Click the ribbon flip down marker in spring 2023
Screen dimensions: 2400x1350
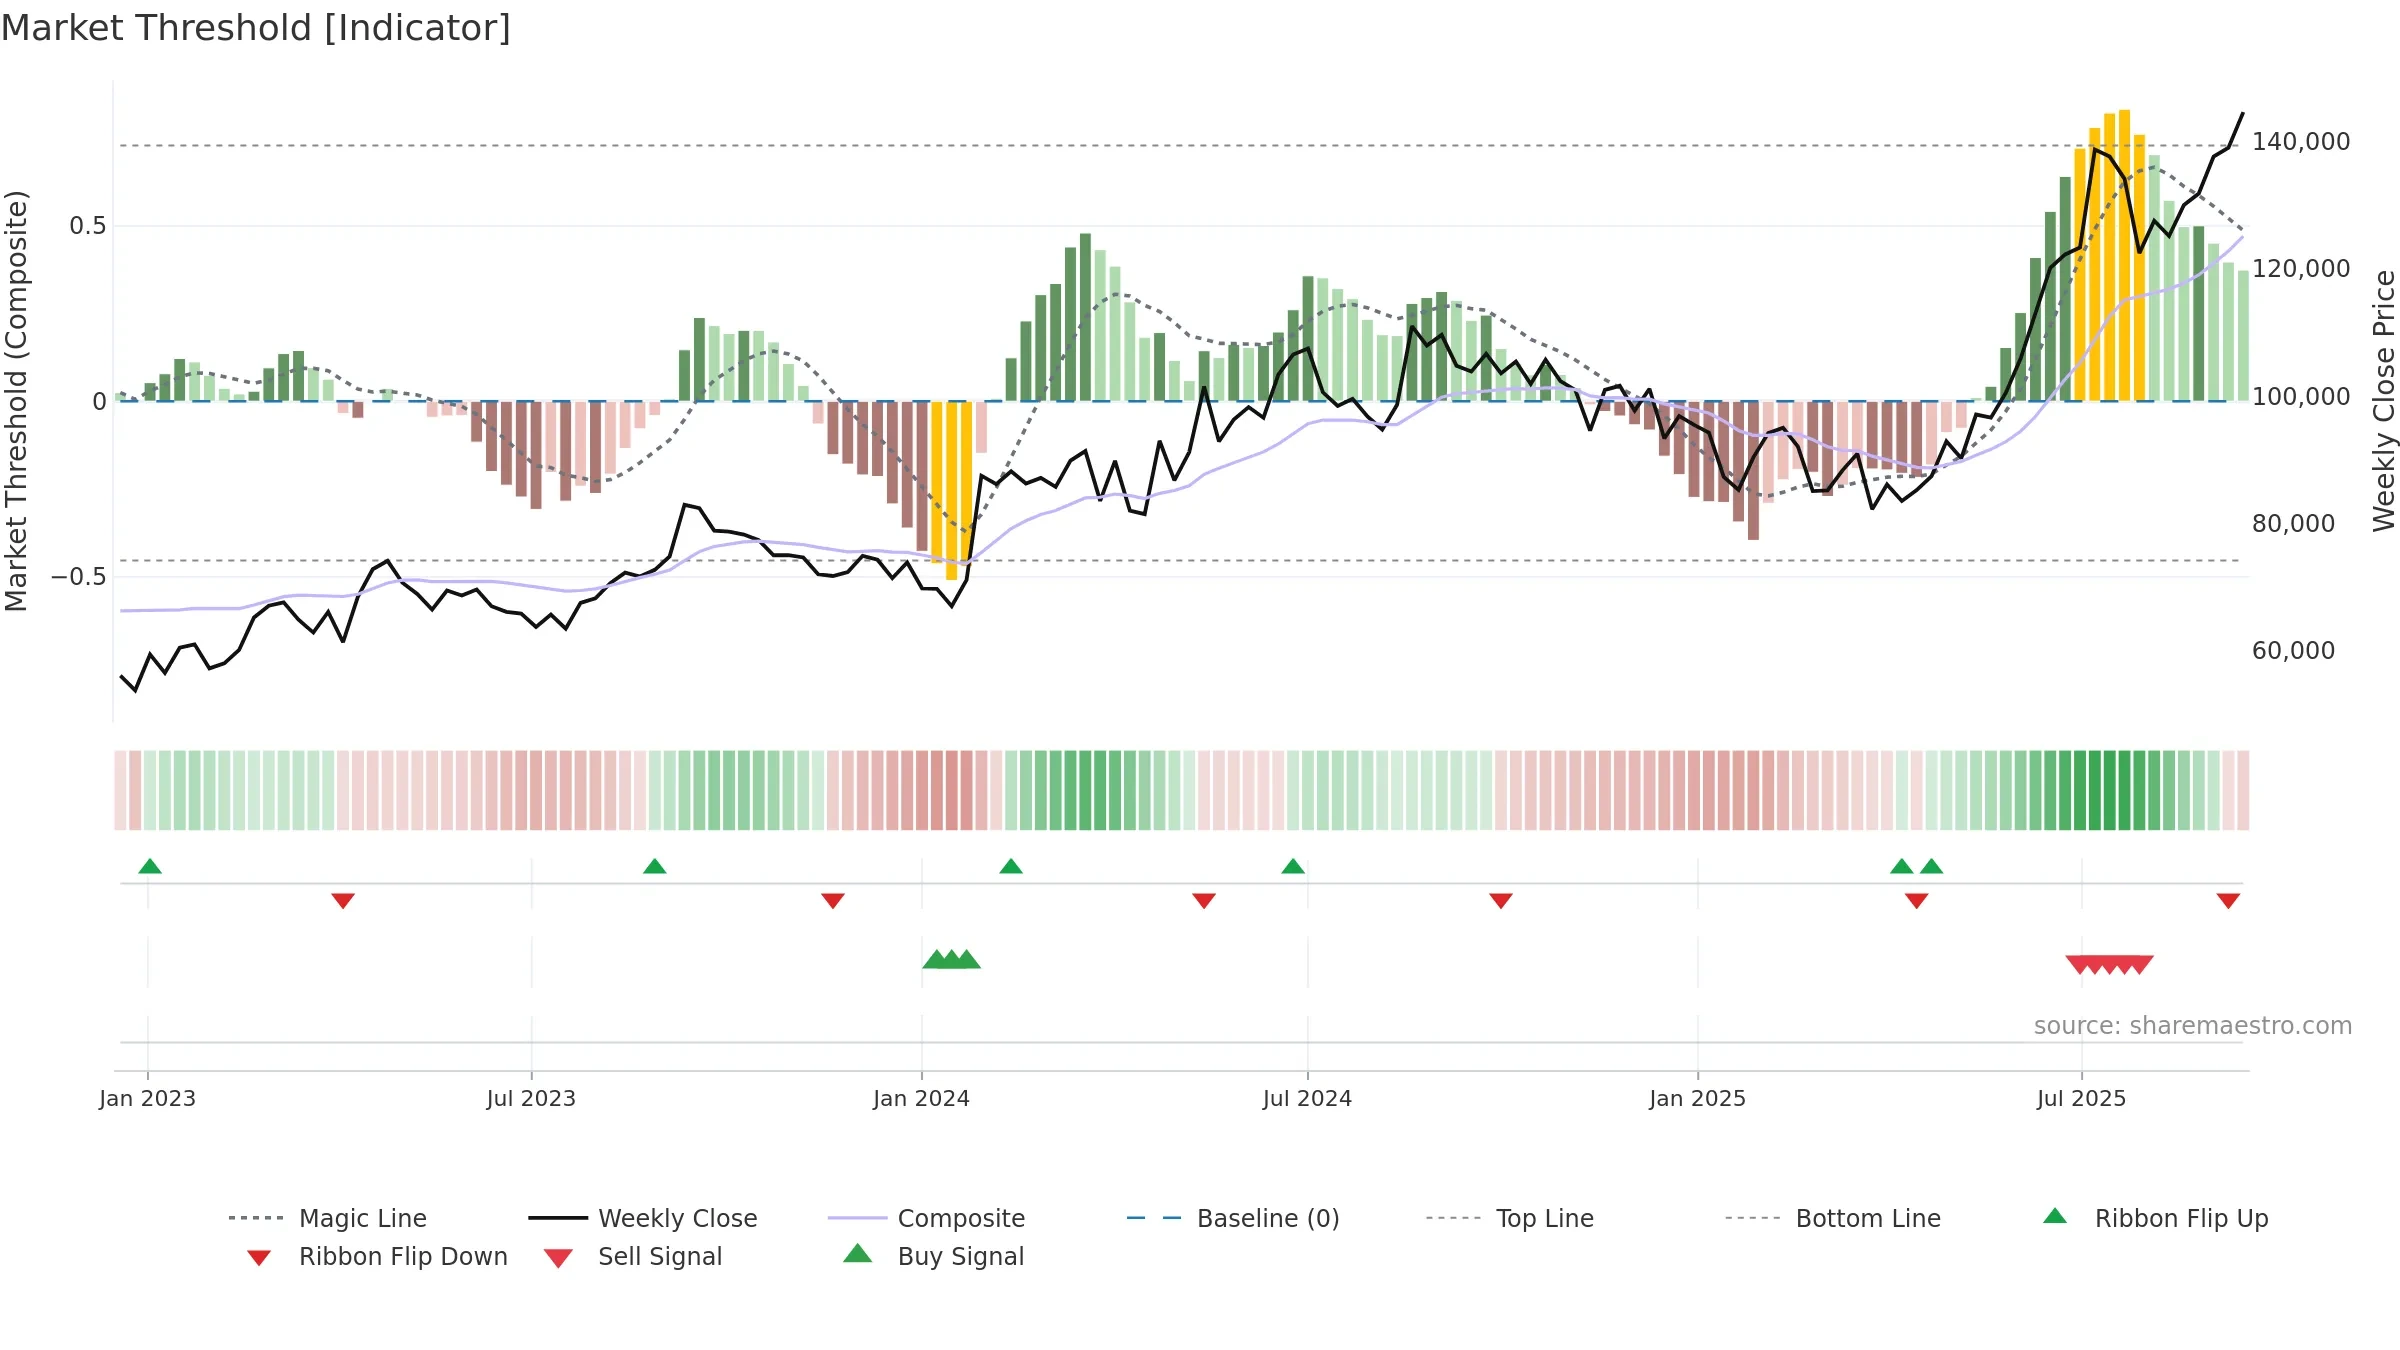click(343, 901)
